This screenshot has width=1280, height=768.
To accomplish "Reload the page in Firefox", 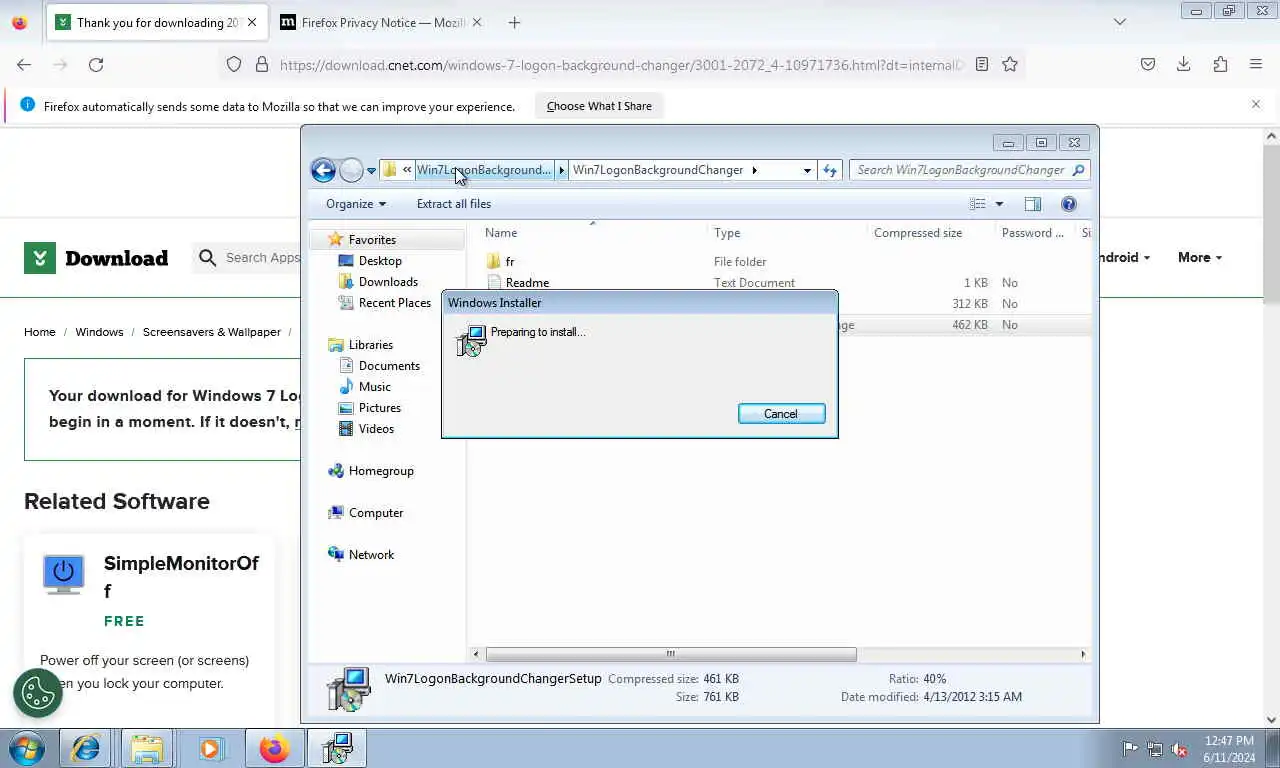I will [96, 64].
